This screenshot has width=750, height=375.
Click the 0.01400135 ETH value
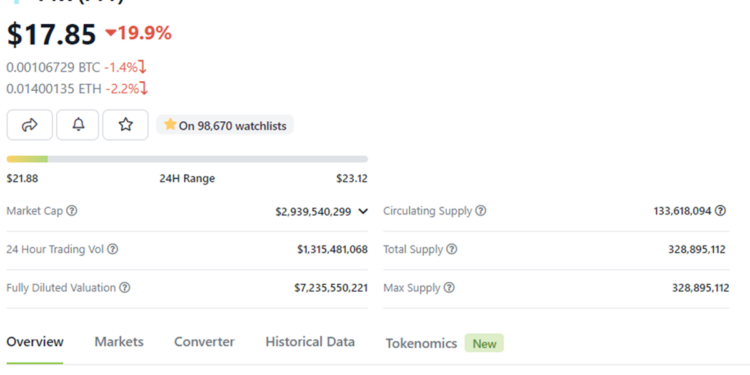point(54,88)
